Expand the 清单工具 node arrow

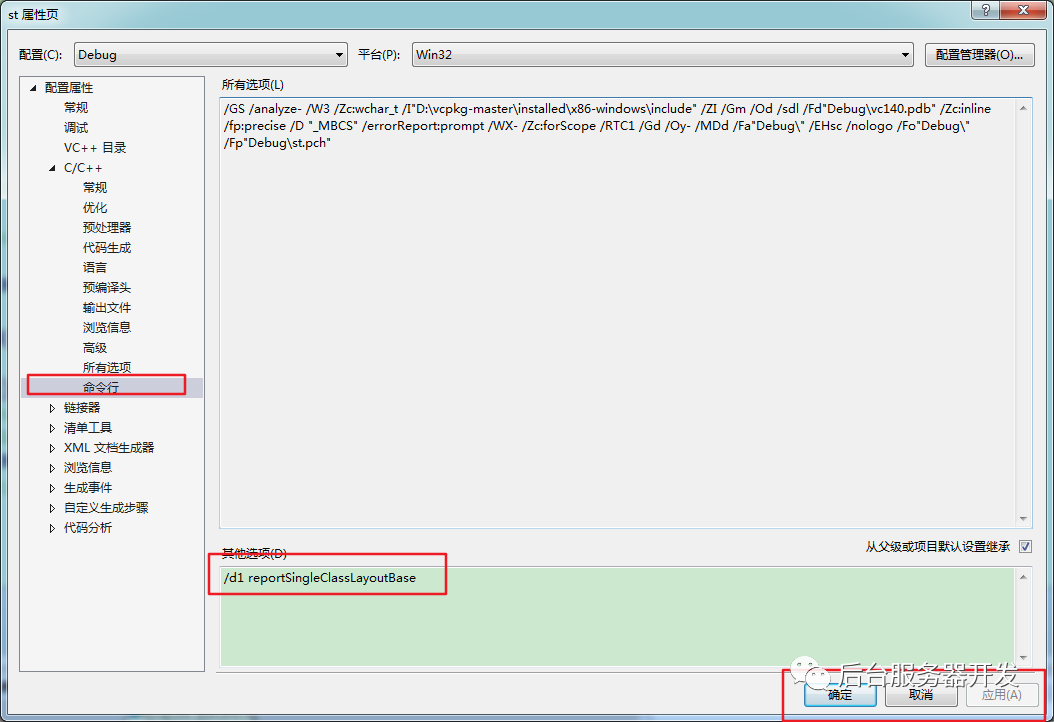click(53, 428)
